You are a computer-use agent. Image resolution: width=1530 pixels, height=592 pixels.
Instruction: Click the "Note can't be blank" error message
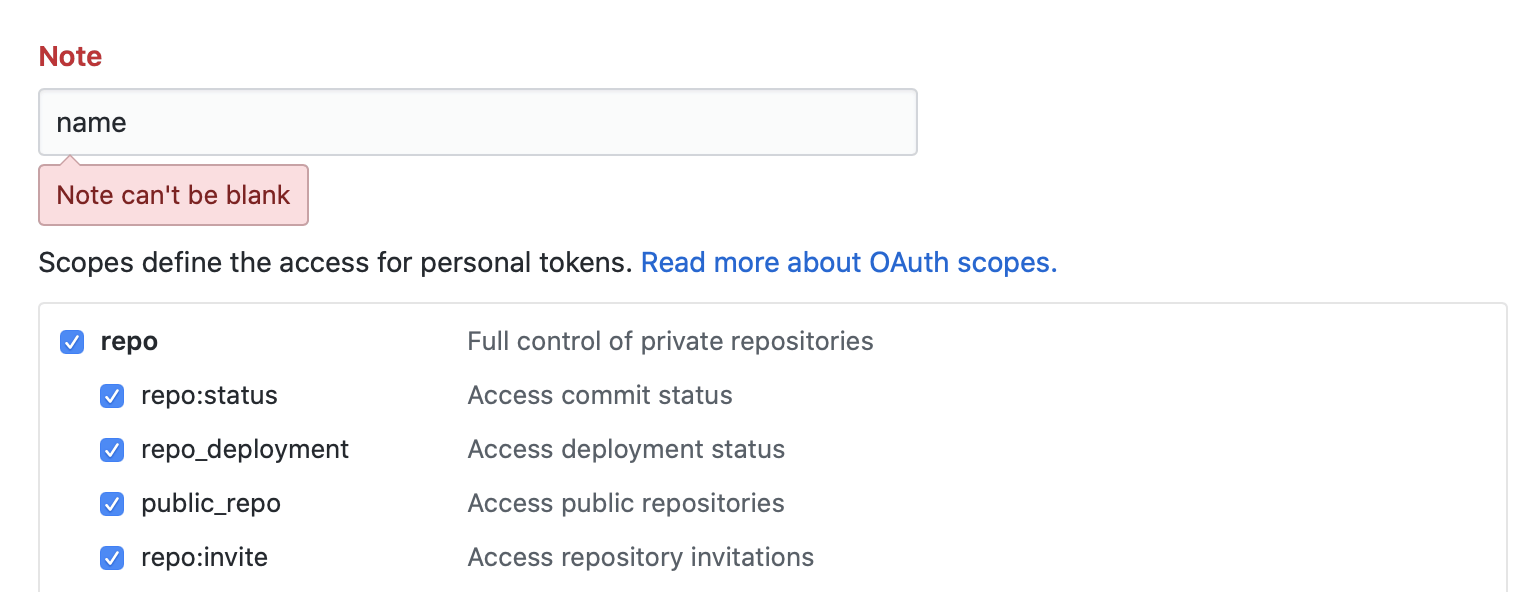pyautogui.click(x=173, y=195)
